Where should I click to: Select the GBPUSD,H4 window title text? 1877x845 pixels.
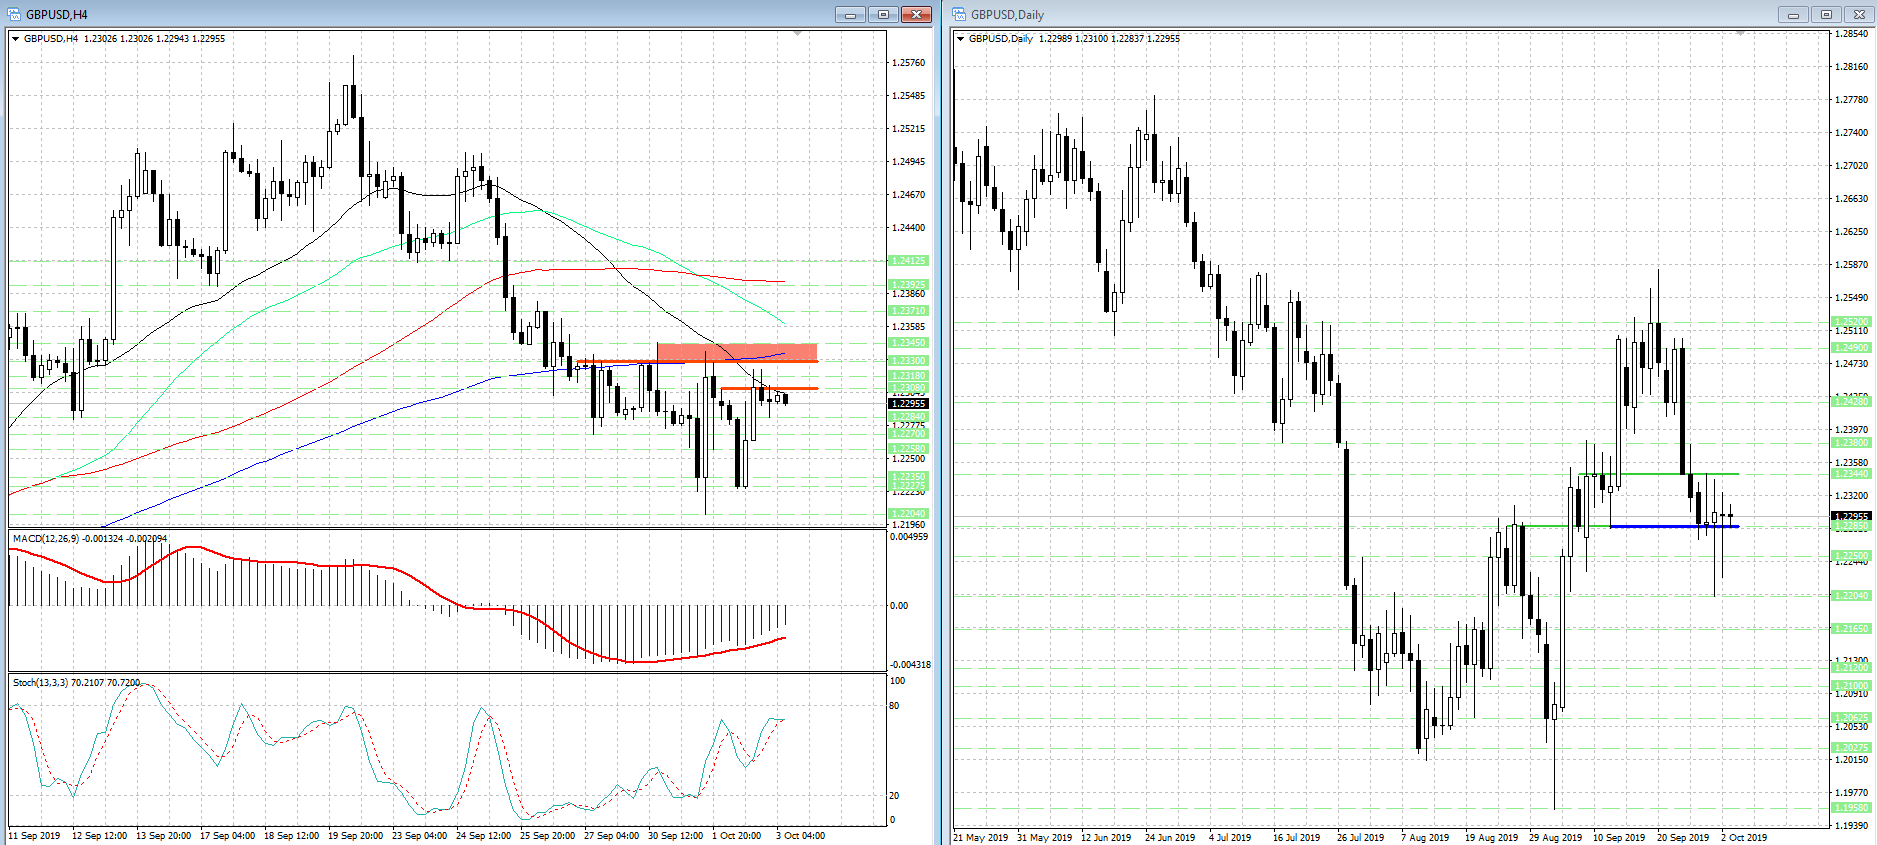[57, 15]
